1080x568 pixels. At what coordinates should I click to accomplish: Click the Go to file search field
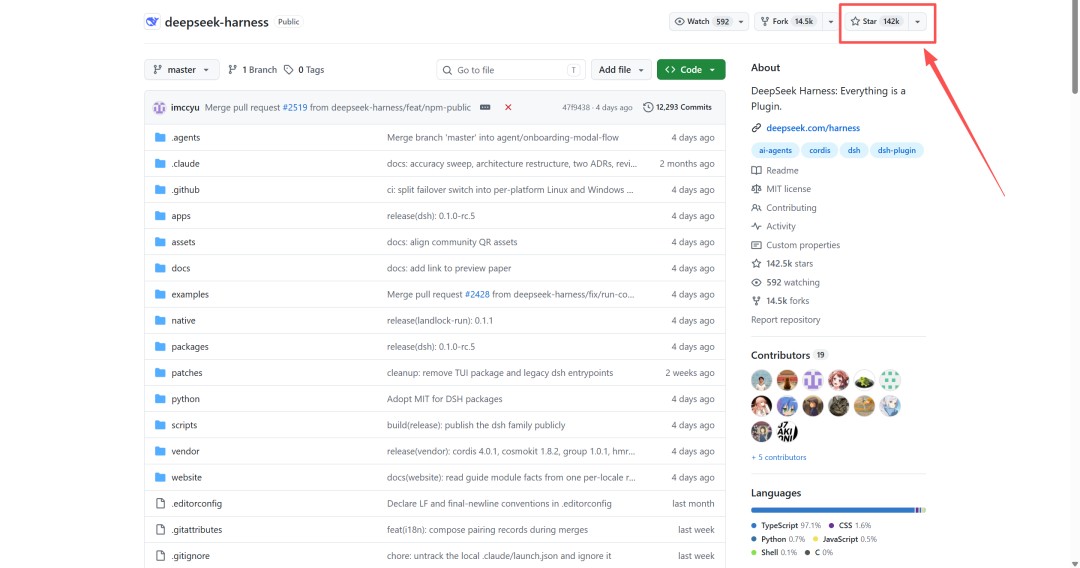pyautogui.click(x=510, y=70)
